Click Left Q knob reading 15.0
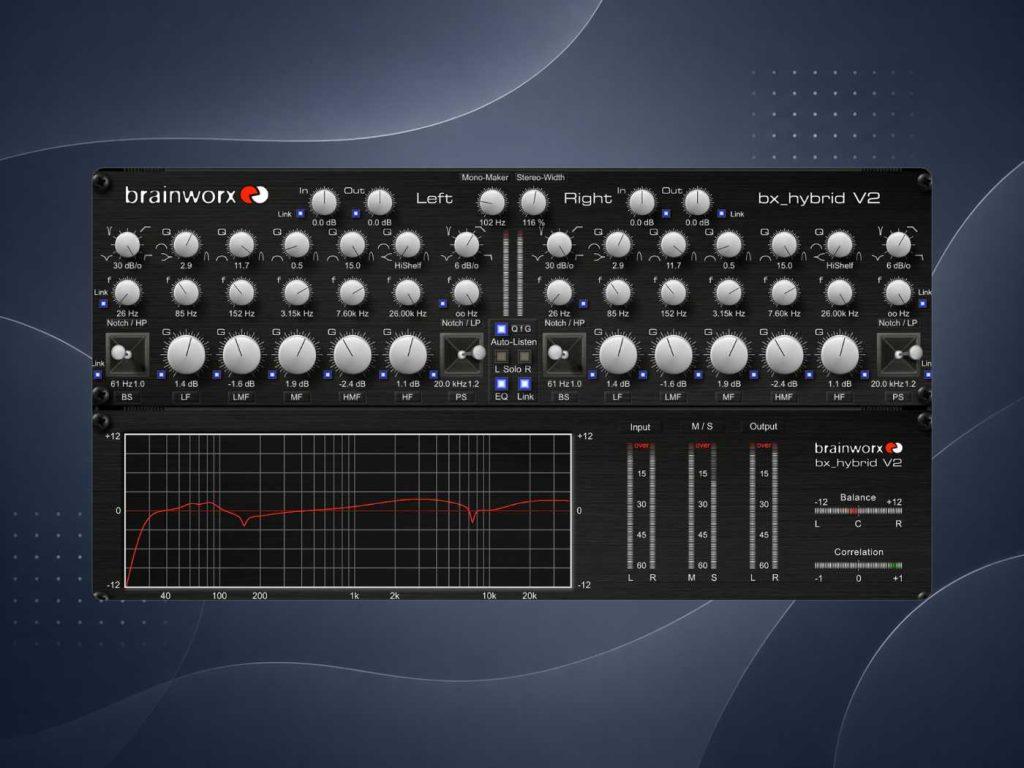This screenshot has width=1024, height=768. pyautogui.click(x=353, y=245)
